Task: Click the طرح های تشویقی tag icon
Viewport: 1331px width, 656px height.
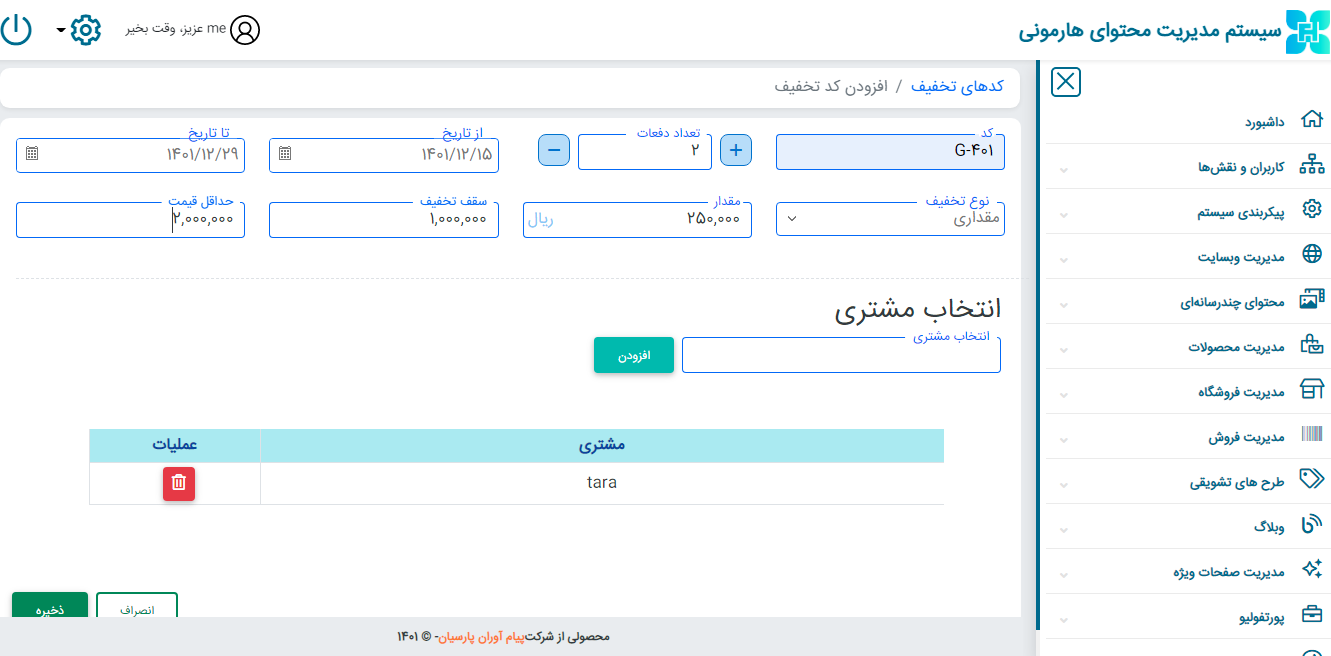Action: 1311,479
